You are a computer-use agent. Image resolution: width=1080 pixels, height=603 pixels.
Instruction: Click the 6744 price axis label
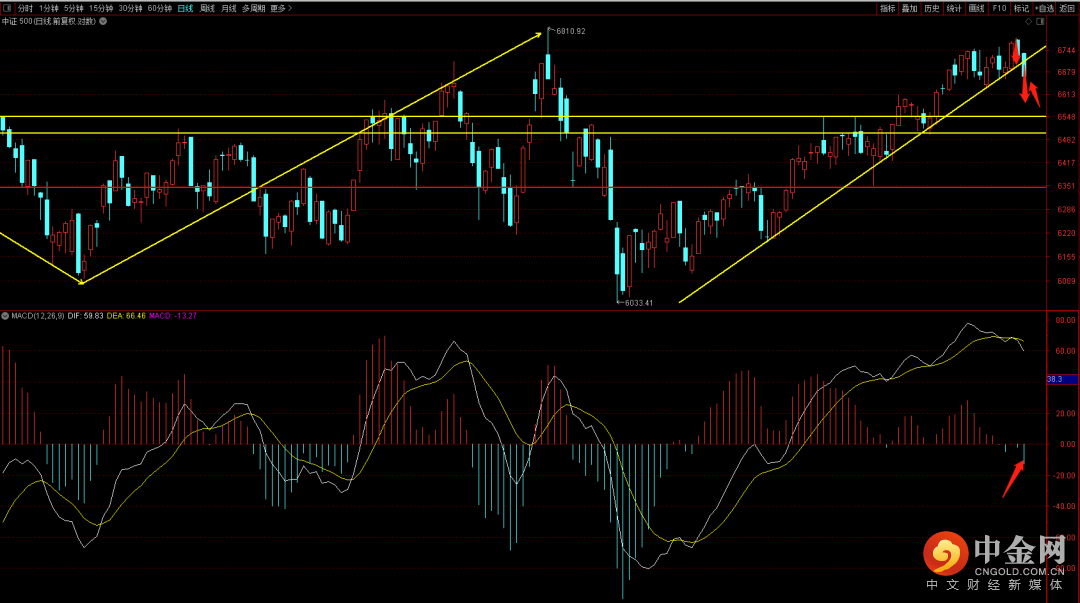pyautogui.click(x=1066, y=50)
